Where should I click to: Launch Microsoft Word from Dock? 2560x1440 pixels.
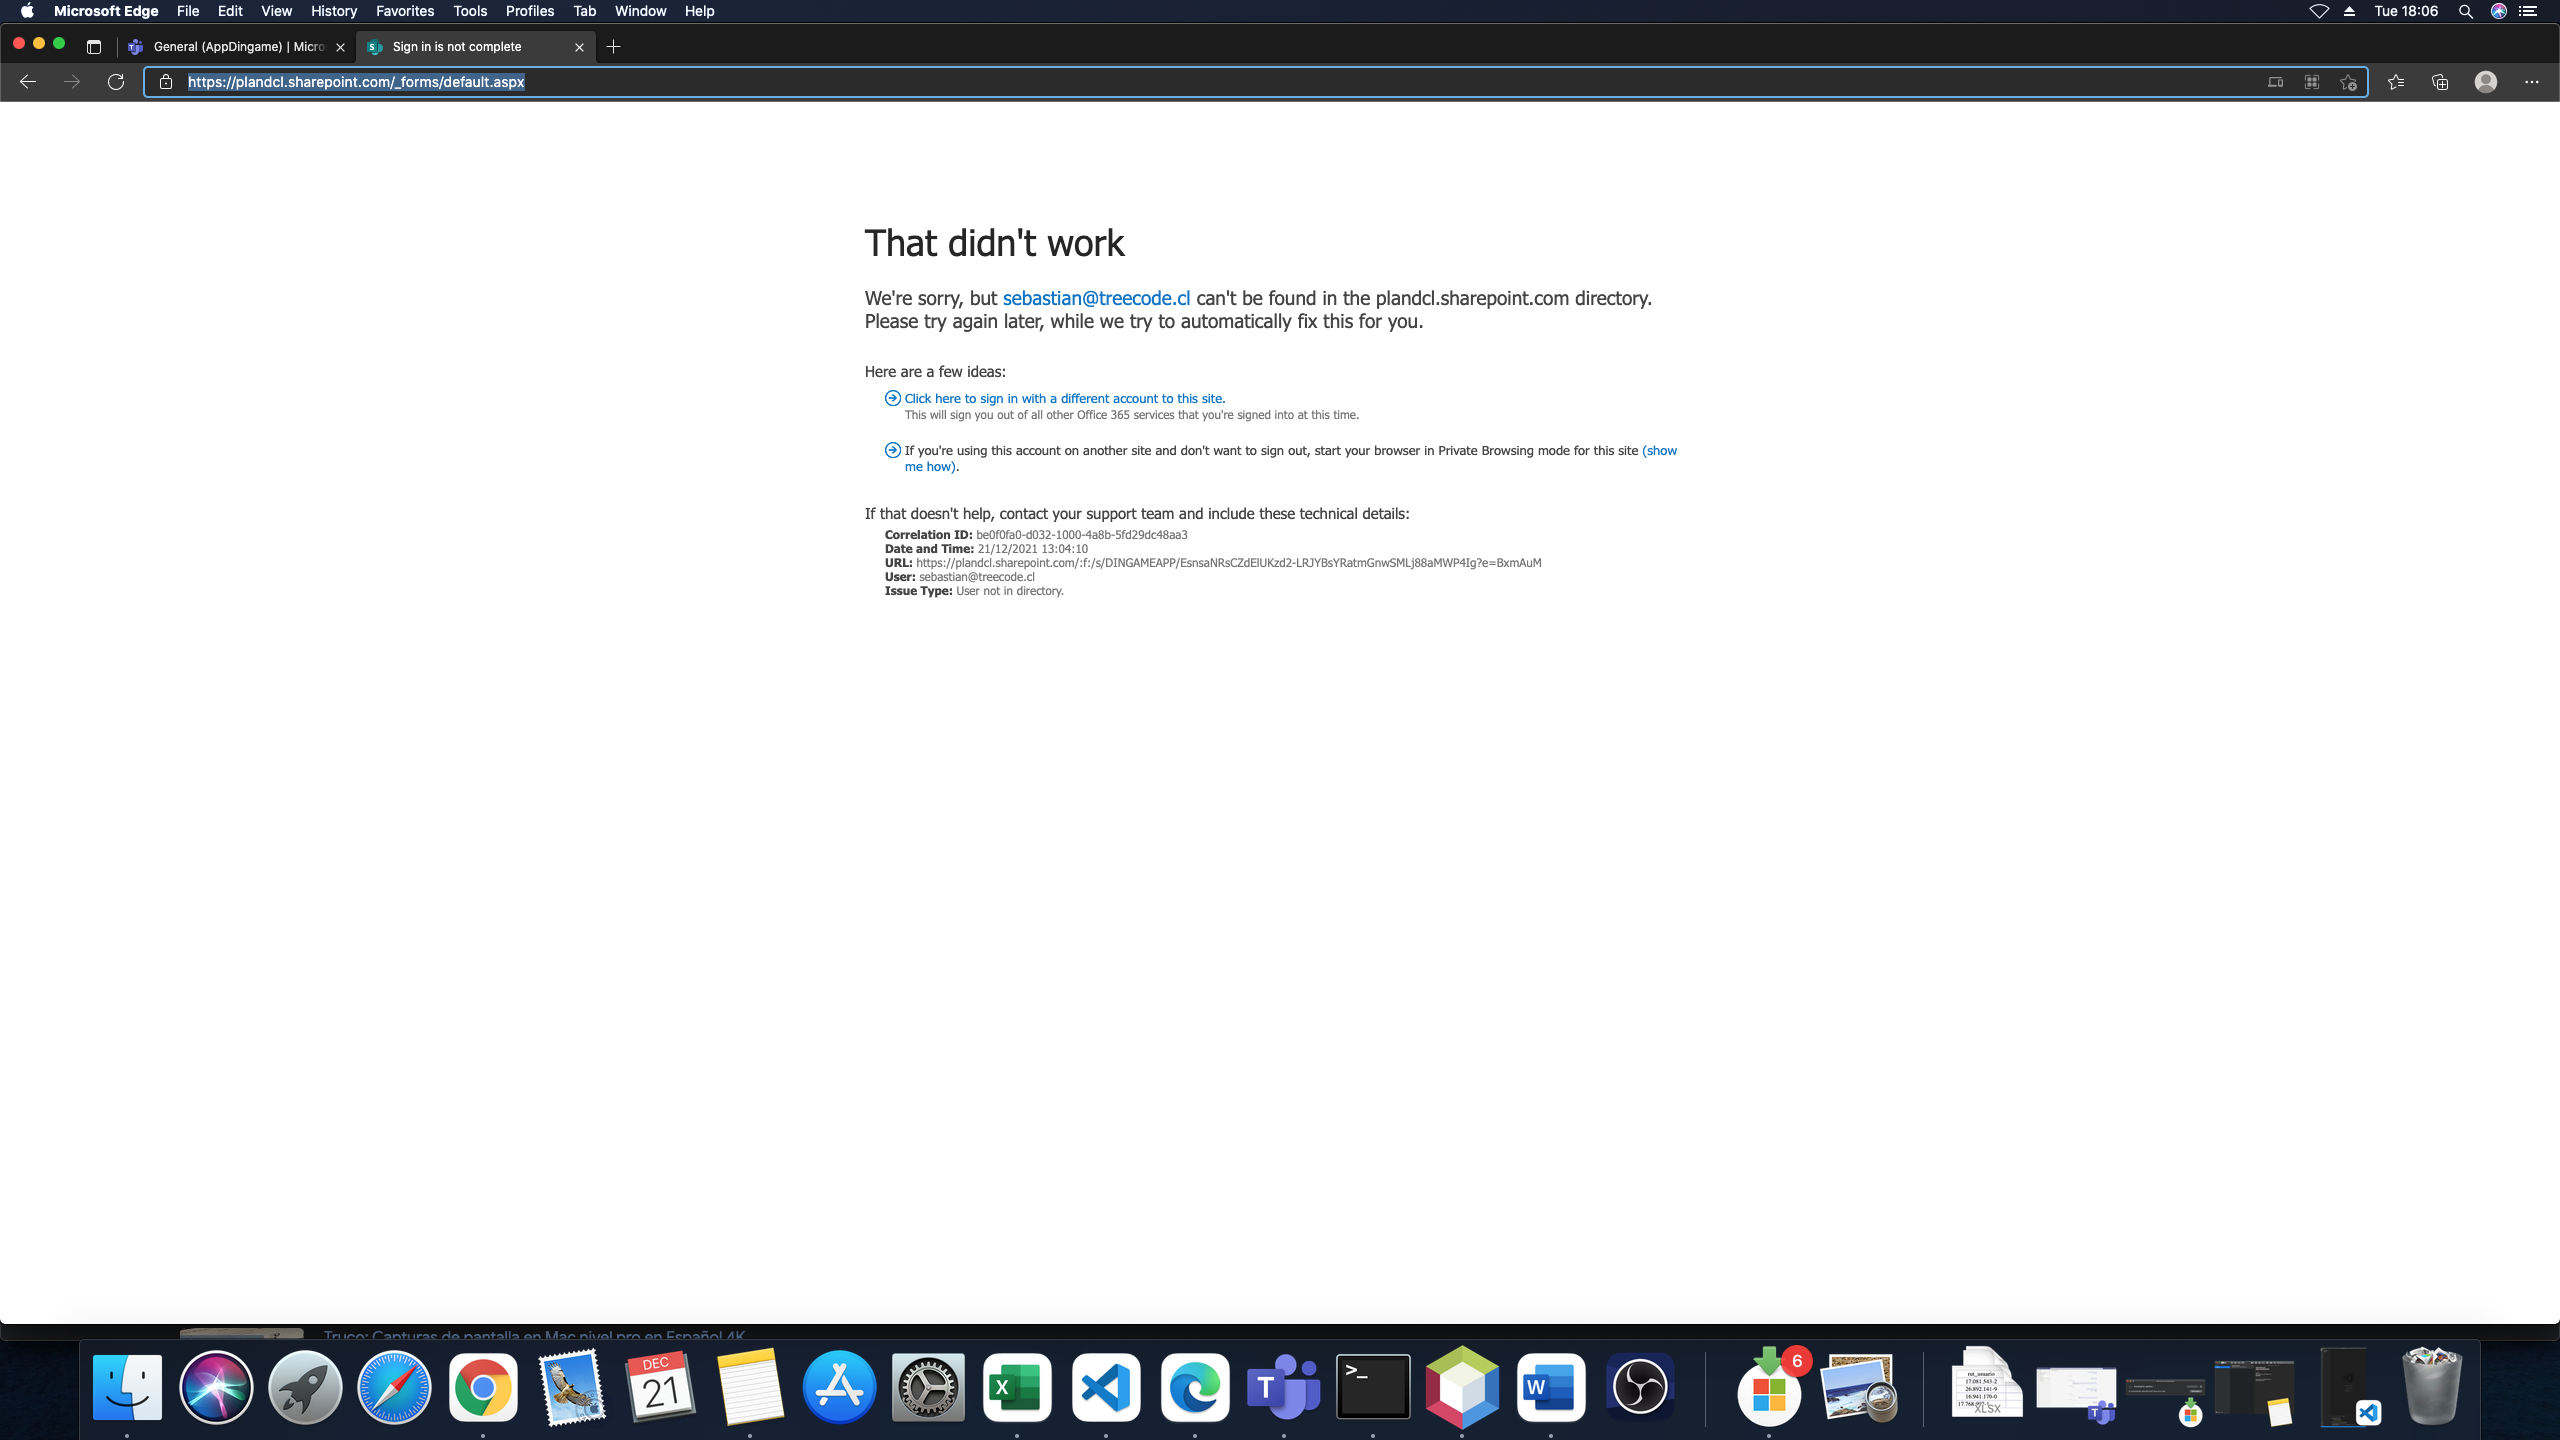pos(1551,1387)
